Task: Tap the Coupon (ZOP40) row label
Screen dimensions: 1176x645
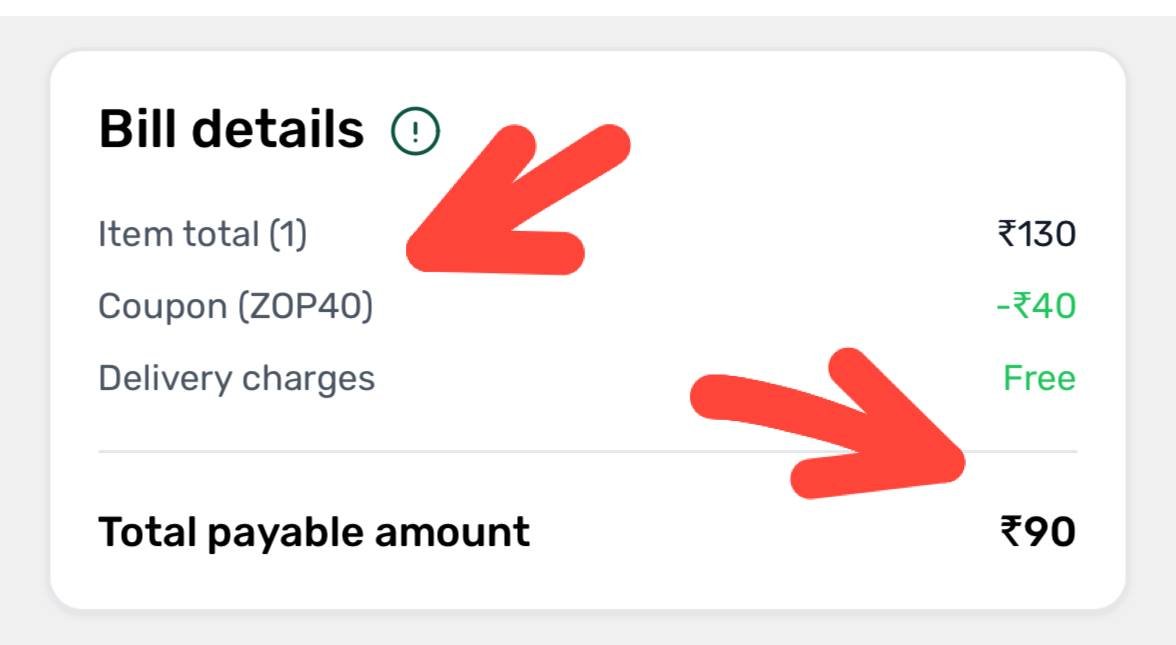Action: pos(236,306)
